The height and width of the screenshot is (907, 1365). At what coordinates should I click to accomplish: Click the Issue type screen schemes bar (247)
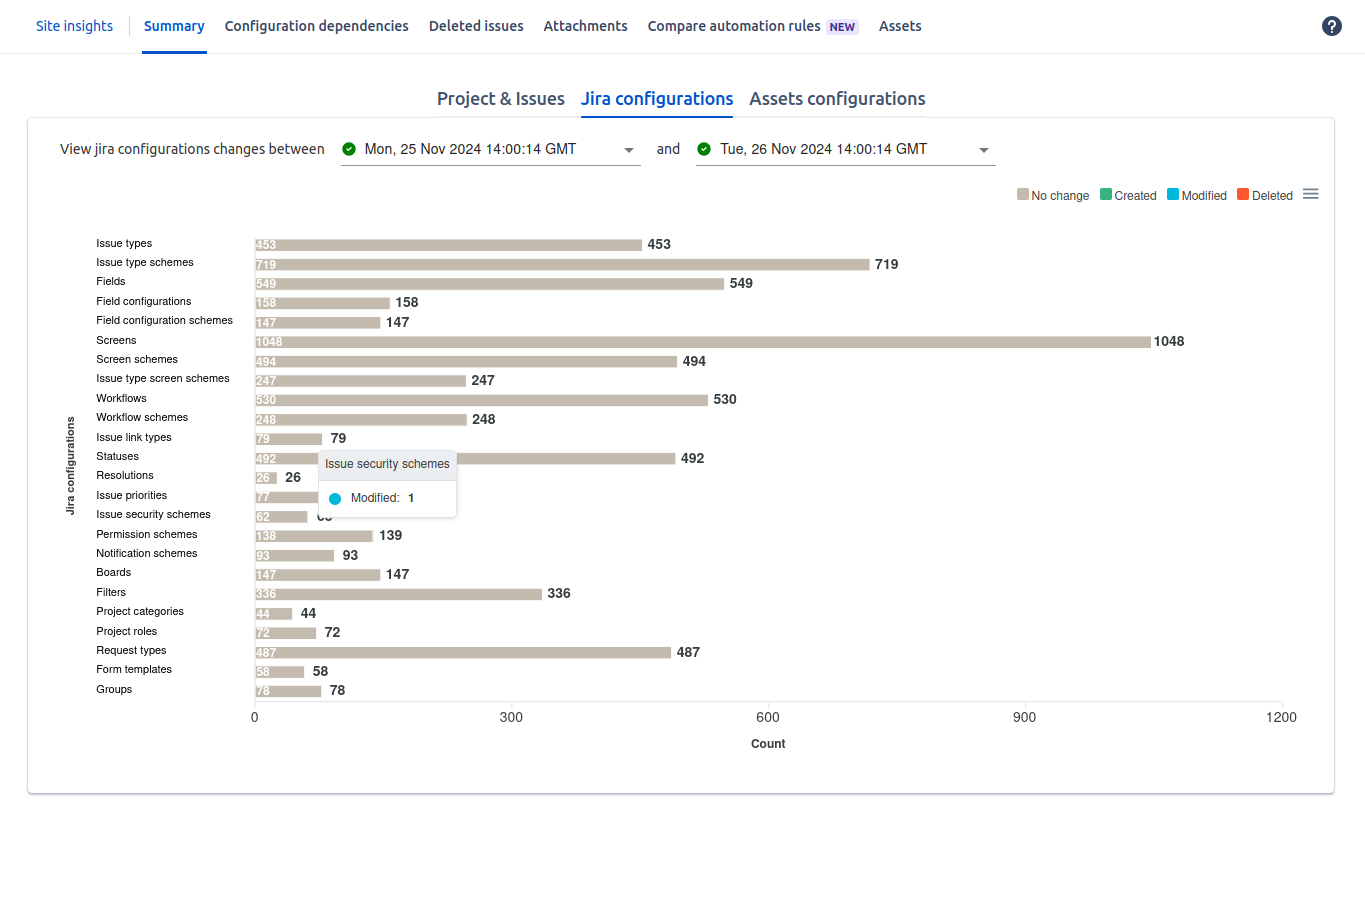(x=361, y=381)
